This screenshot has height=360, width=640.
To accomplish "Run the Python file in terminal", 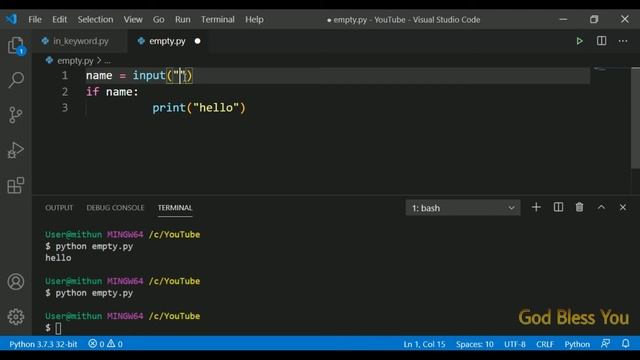I will (x=579, y=41).
